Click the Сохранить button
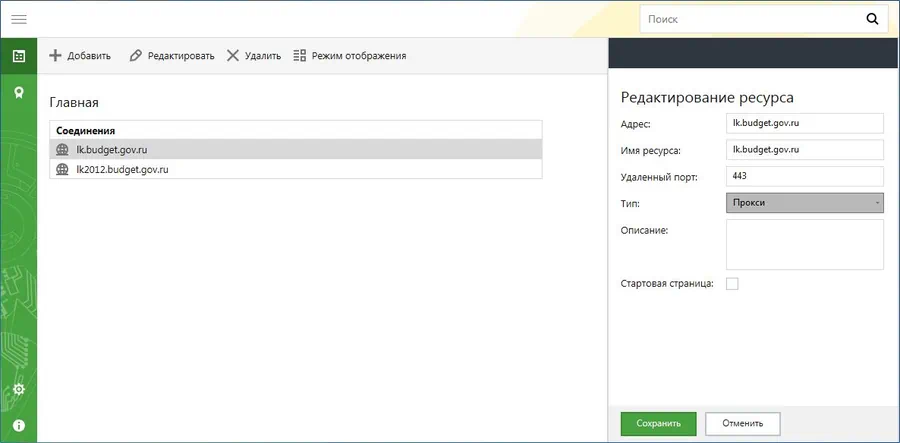This screenshot has height=443, width=900. pos(658,423)
